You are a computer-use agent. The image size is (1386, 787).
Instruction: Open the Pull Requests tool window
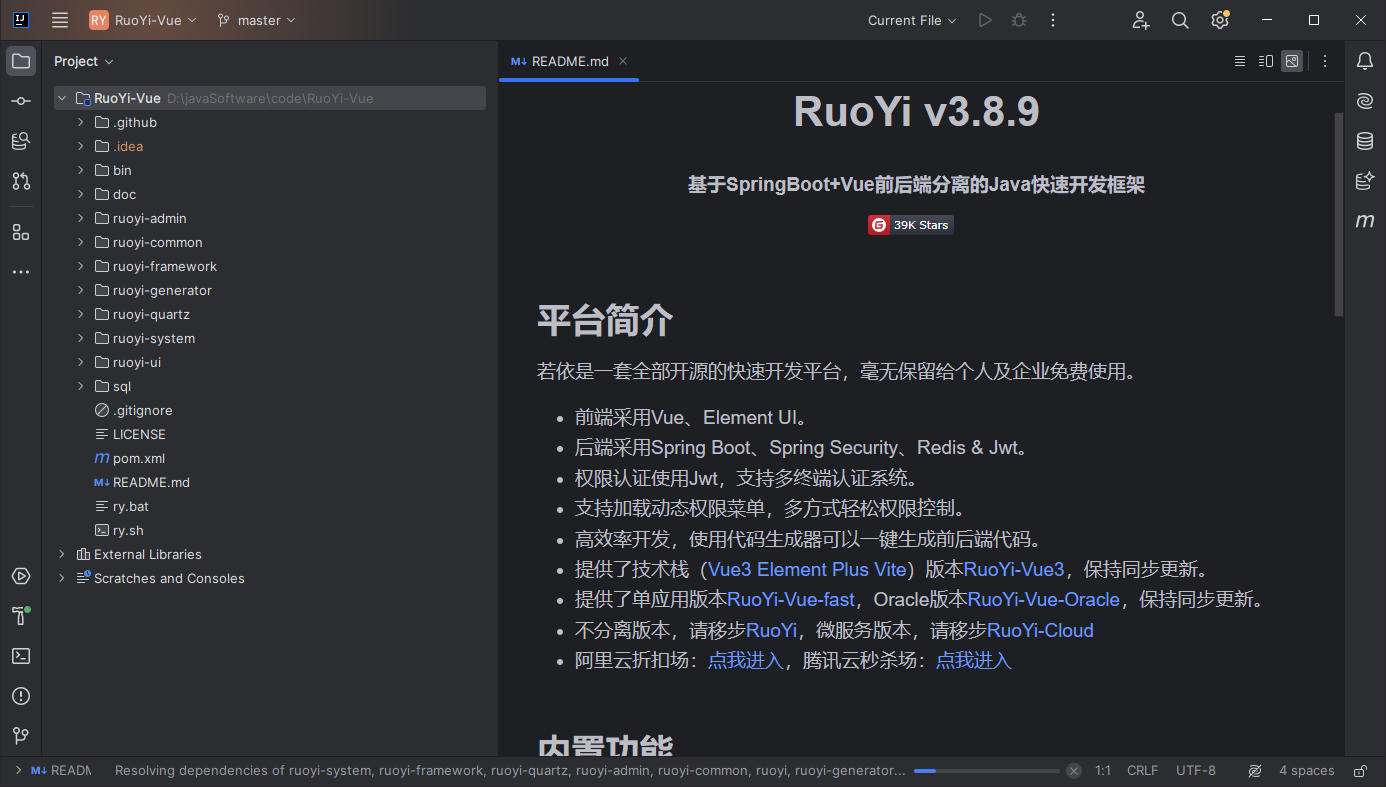[x=20, y=181]
